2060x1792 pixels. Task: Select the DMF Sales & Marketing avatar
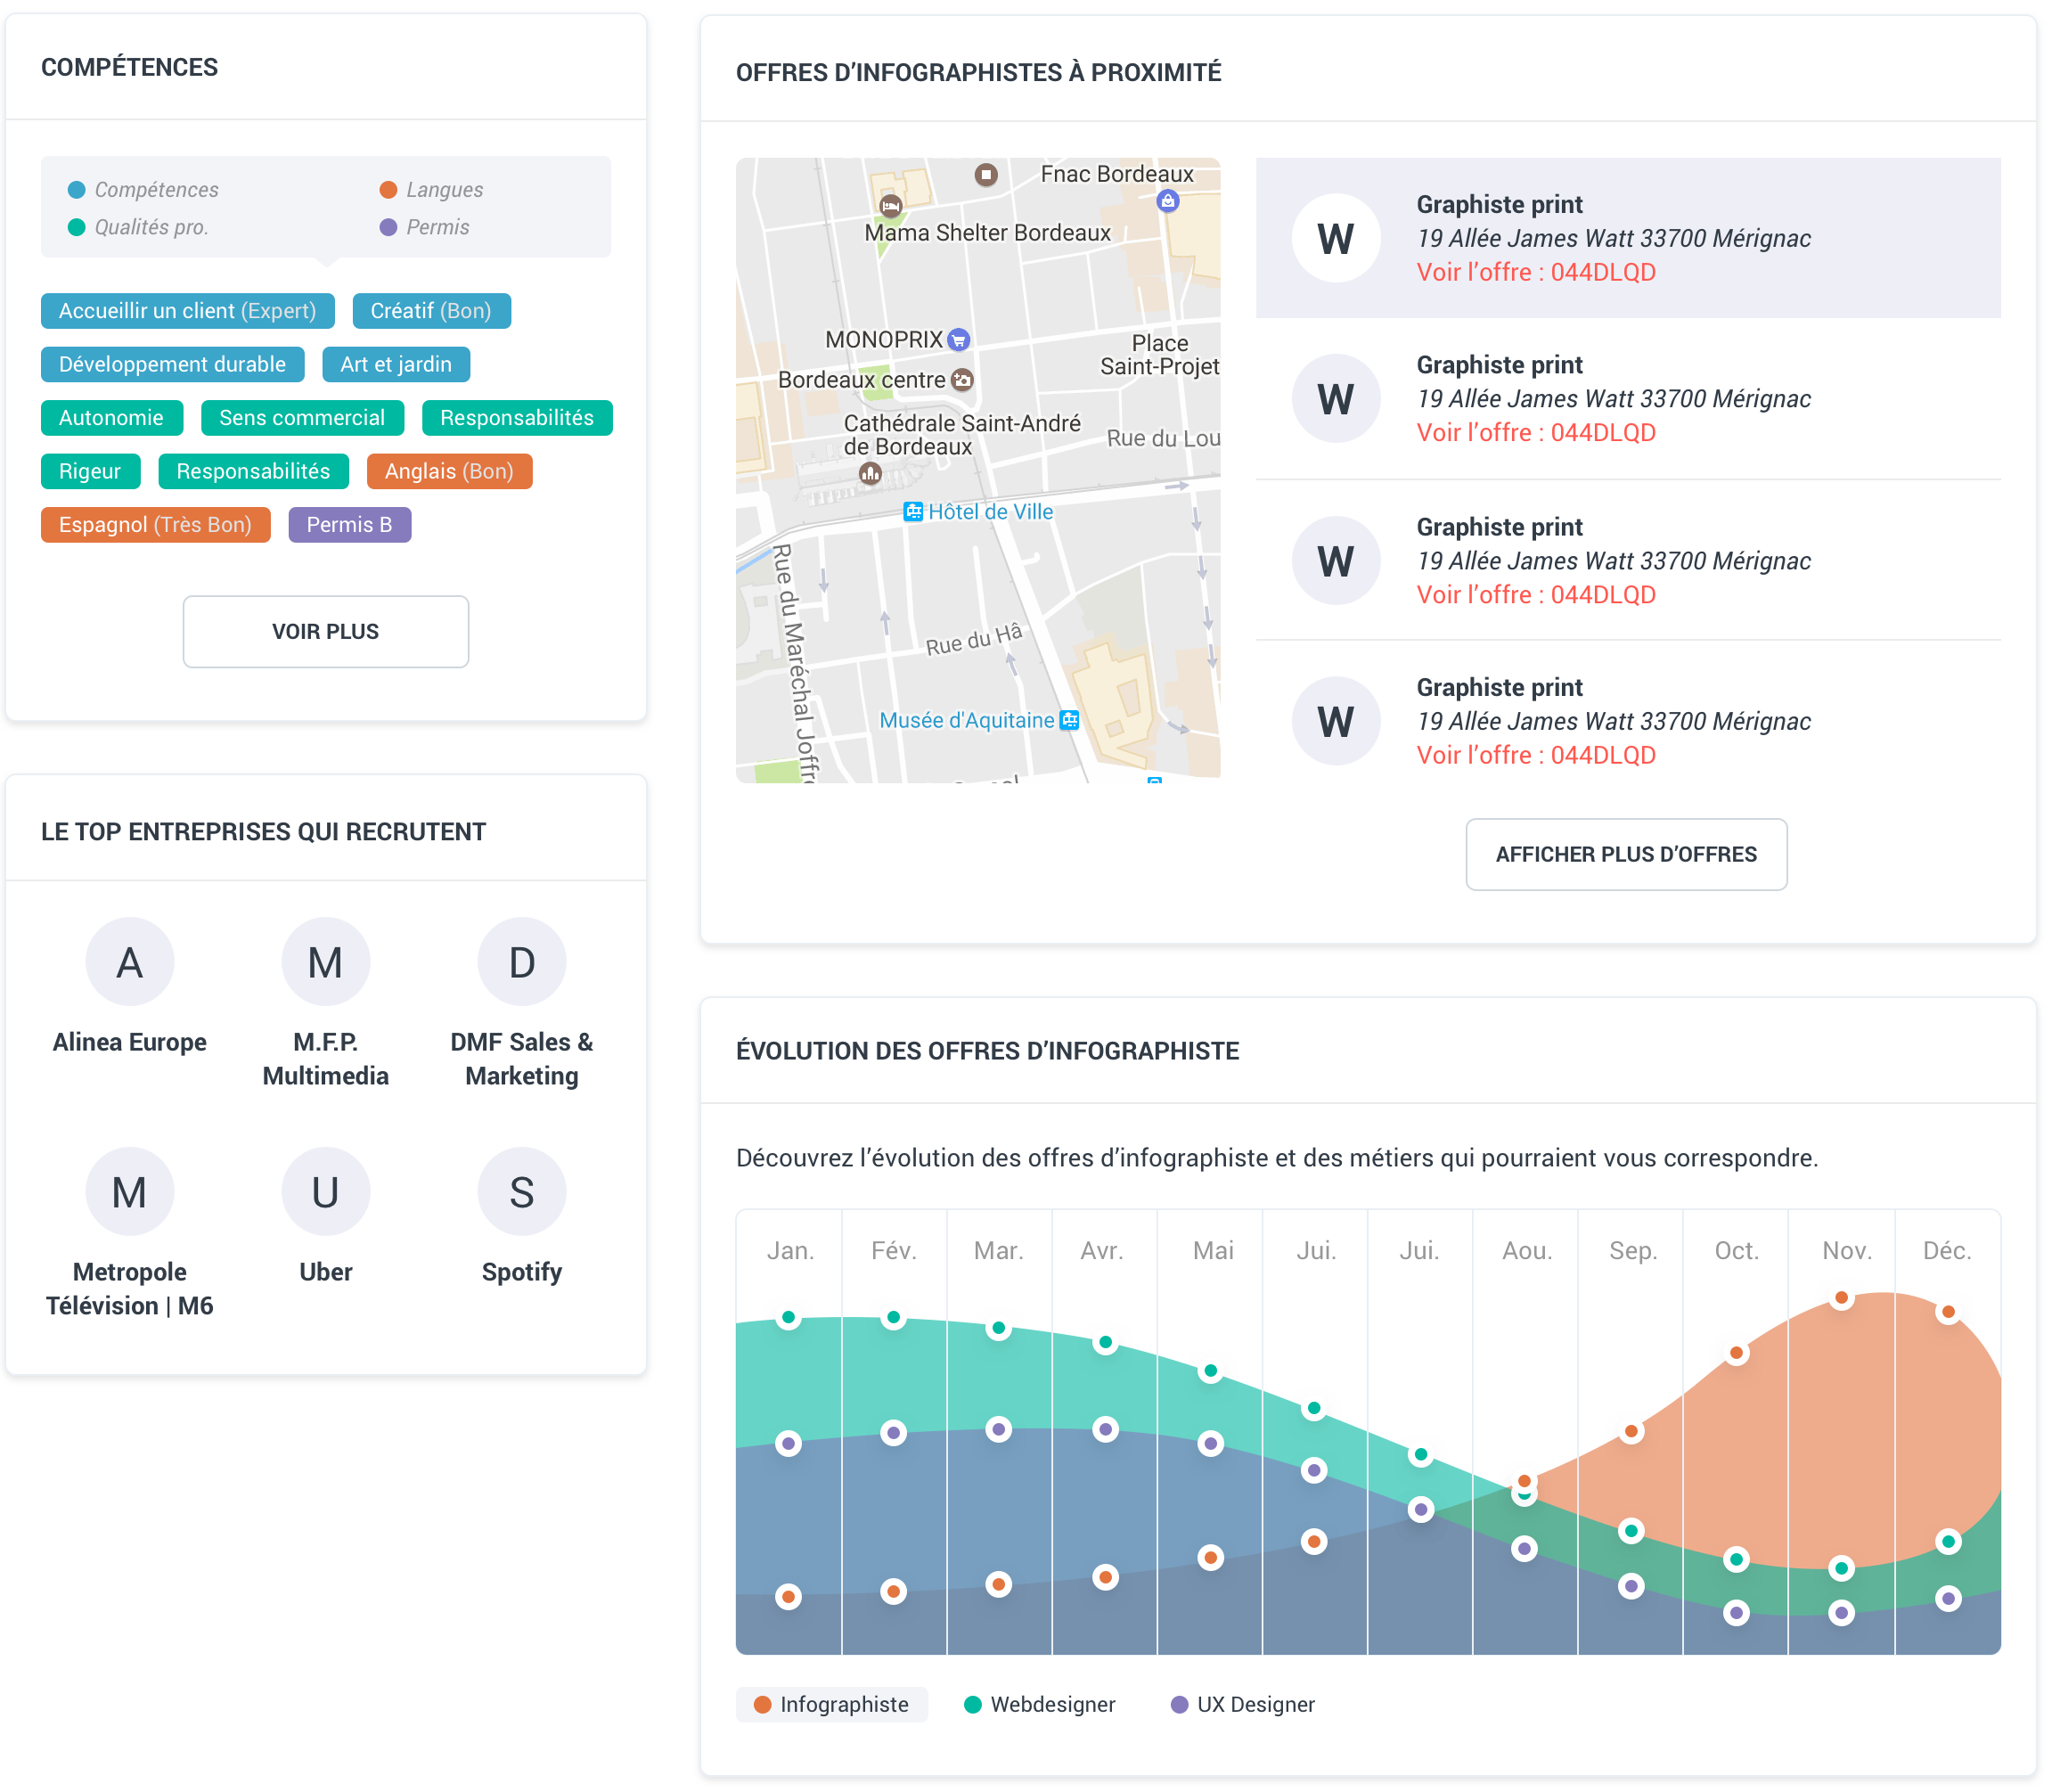[521, 962]
